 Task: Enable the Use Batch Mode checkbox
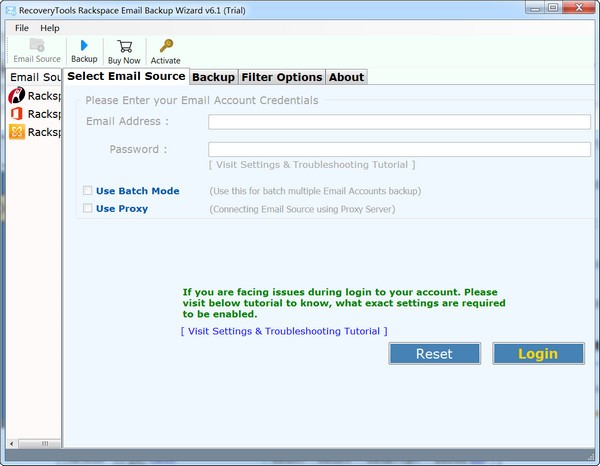click(x=88, y=191)
